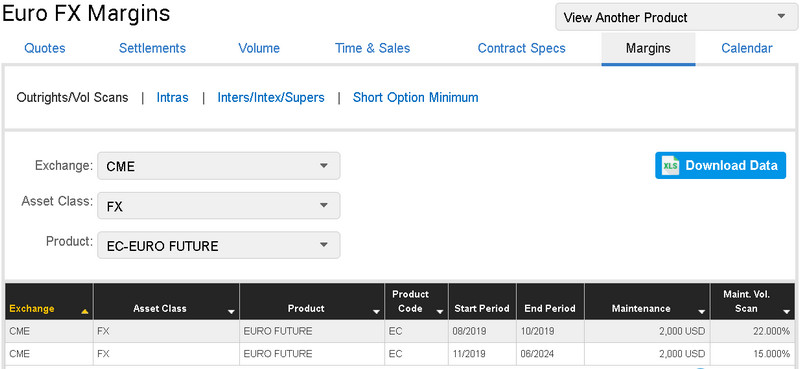Screen dimensions: 800x369
Task: Open the Time & Sales tab
Action: pyautogui.click(x=372, y=48)
